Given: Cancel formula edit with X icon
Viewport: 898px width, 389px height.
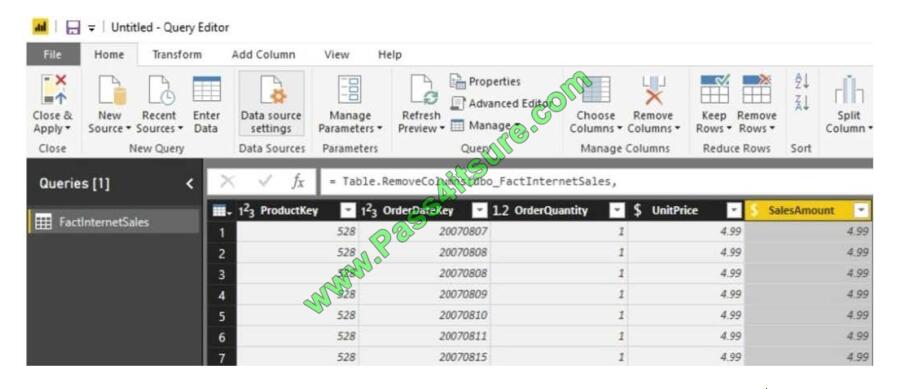Looking at the screenshot, I should coord(227,182).
